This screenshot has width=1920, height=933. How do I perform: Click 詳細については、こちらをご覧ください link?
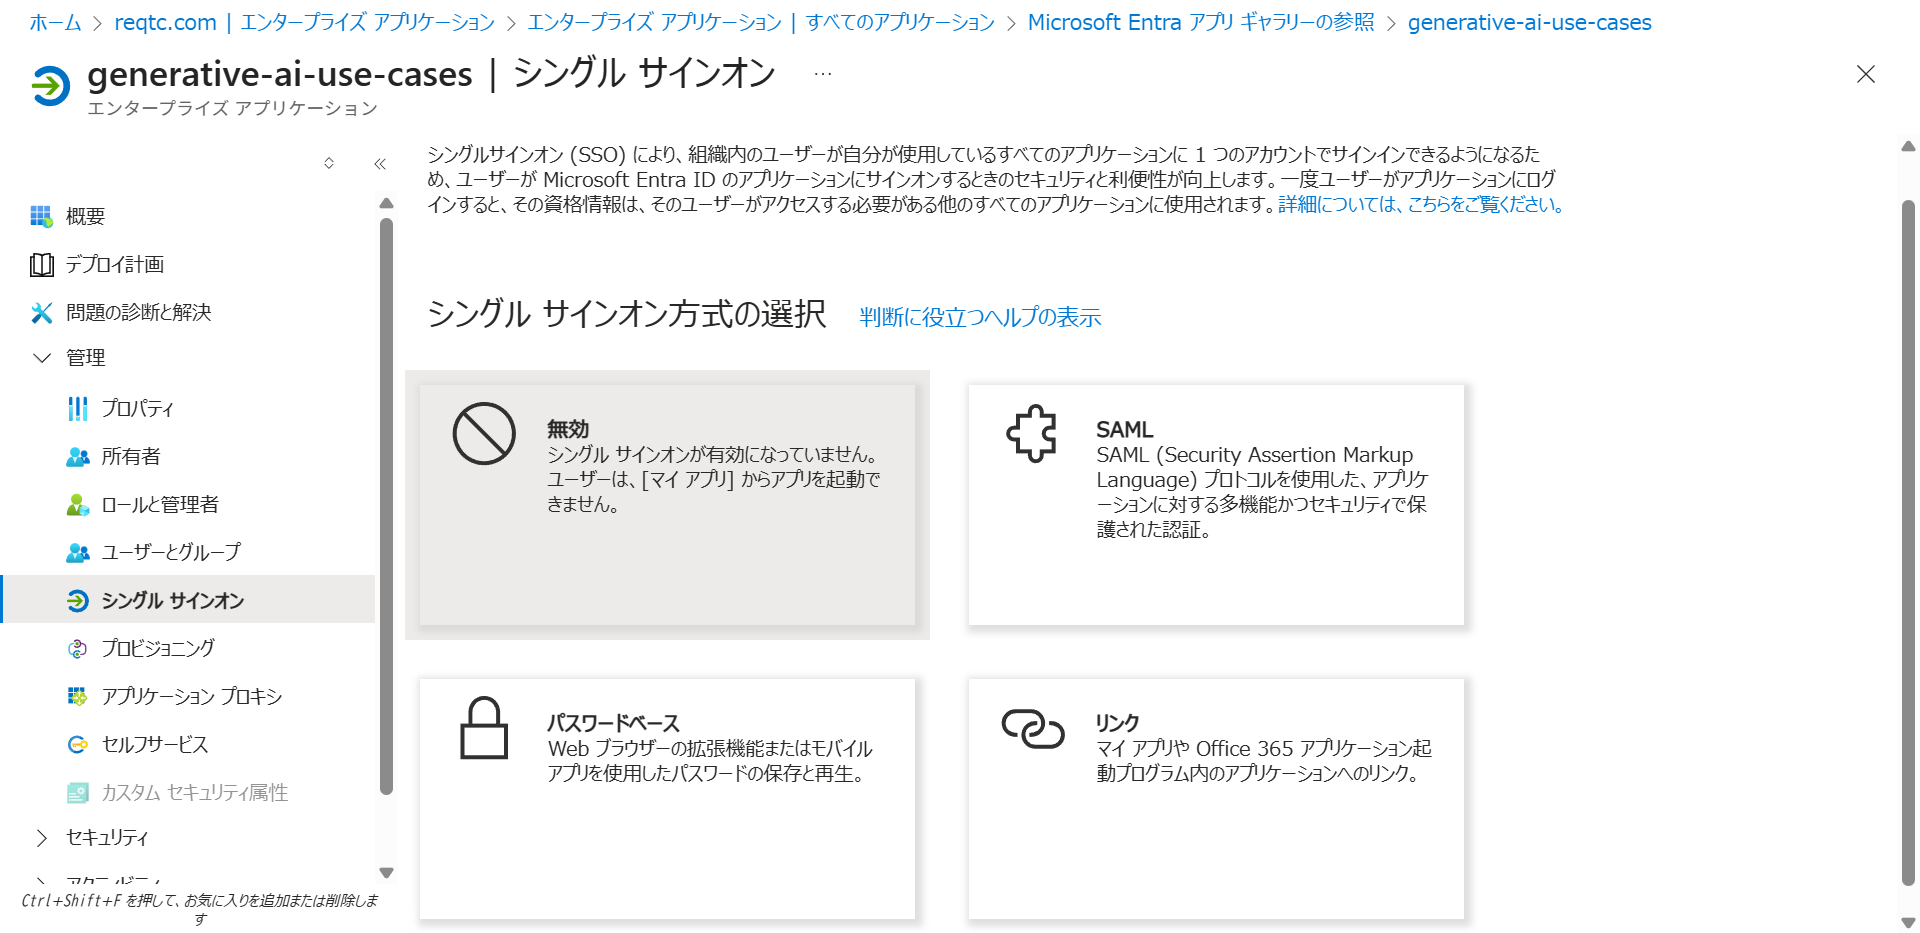point(1420,205)
